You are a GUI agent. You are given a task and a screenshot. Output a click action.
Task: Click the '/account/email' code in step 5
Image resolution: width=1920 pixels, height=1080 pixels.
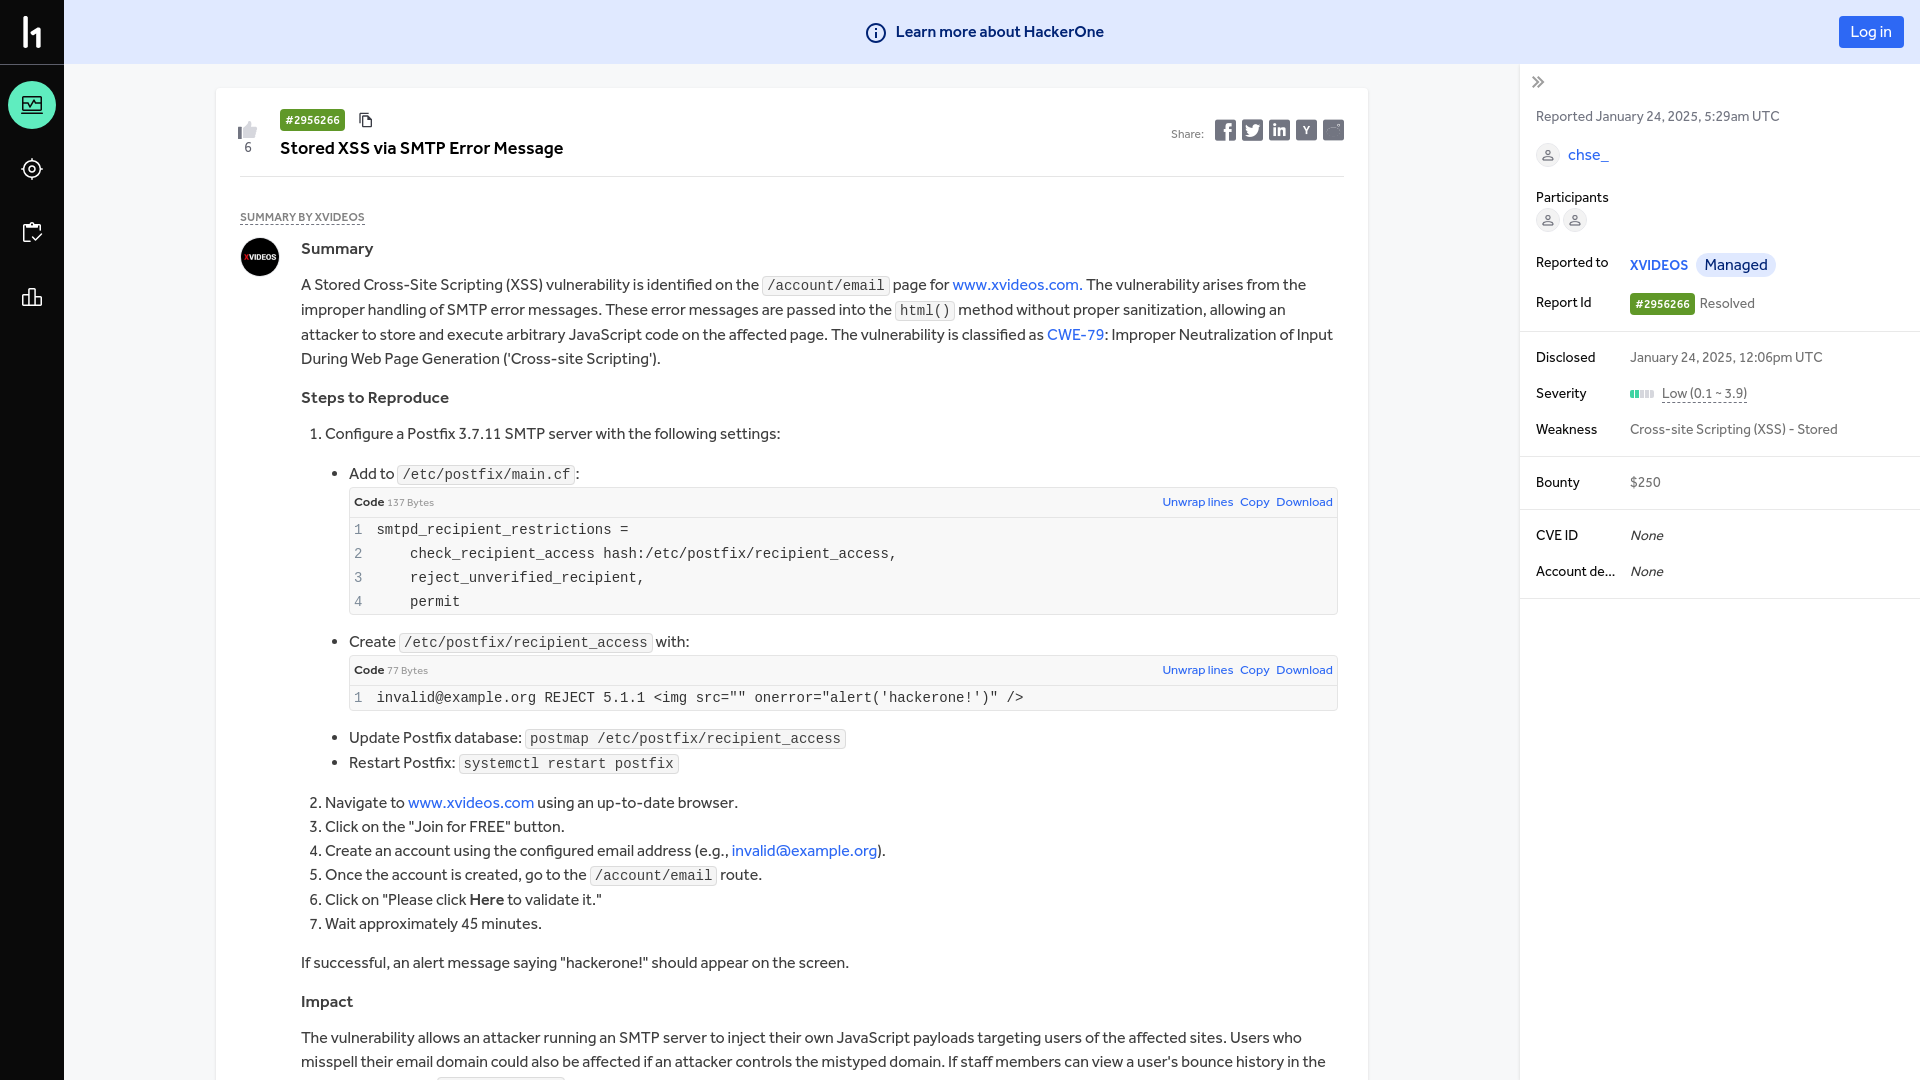click(653, 876)
